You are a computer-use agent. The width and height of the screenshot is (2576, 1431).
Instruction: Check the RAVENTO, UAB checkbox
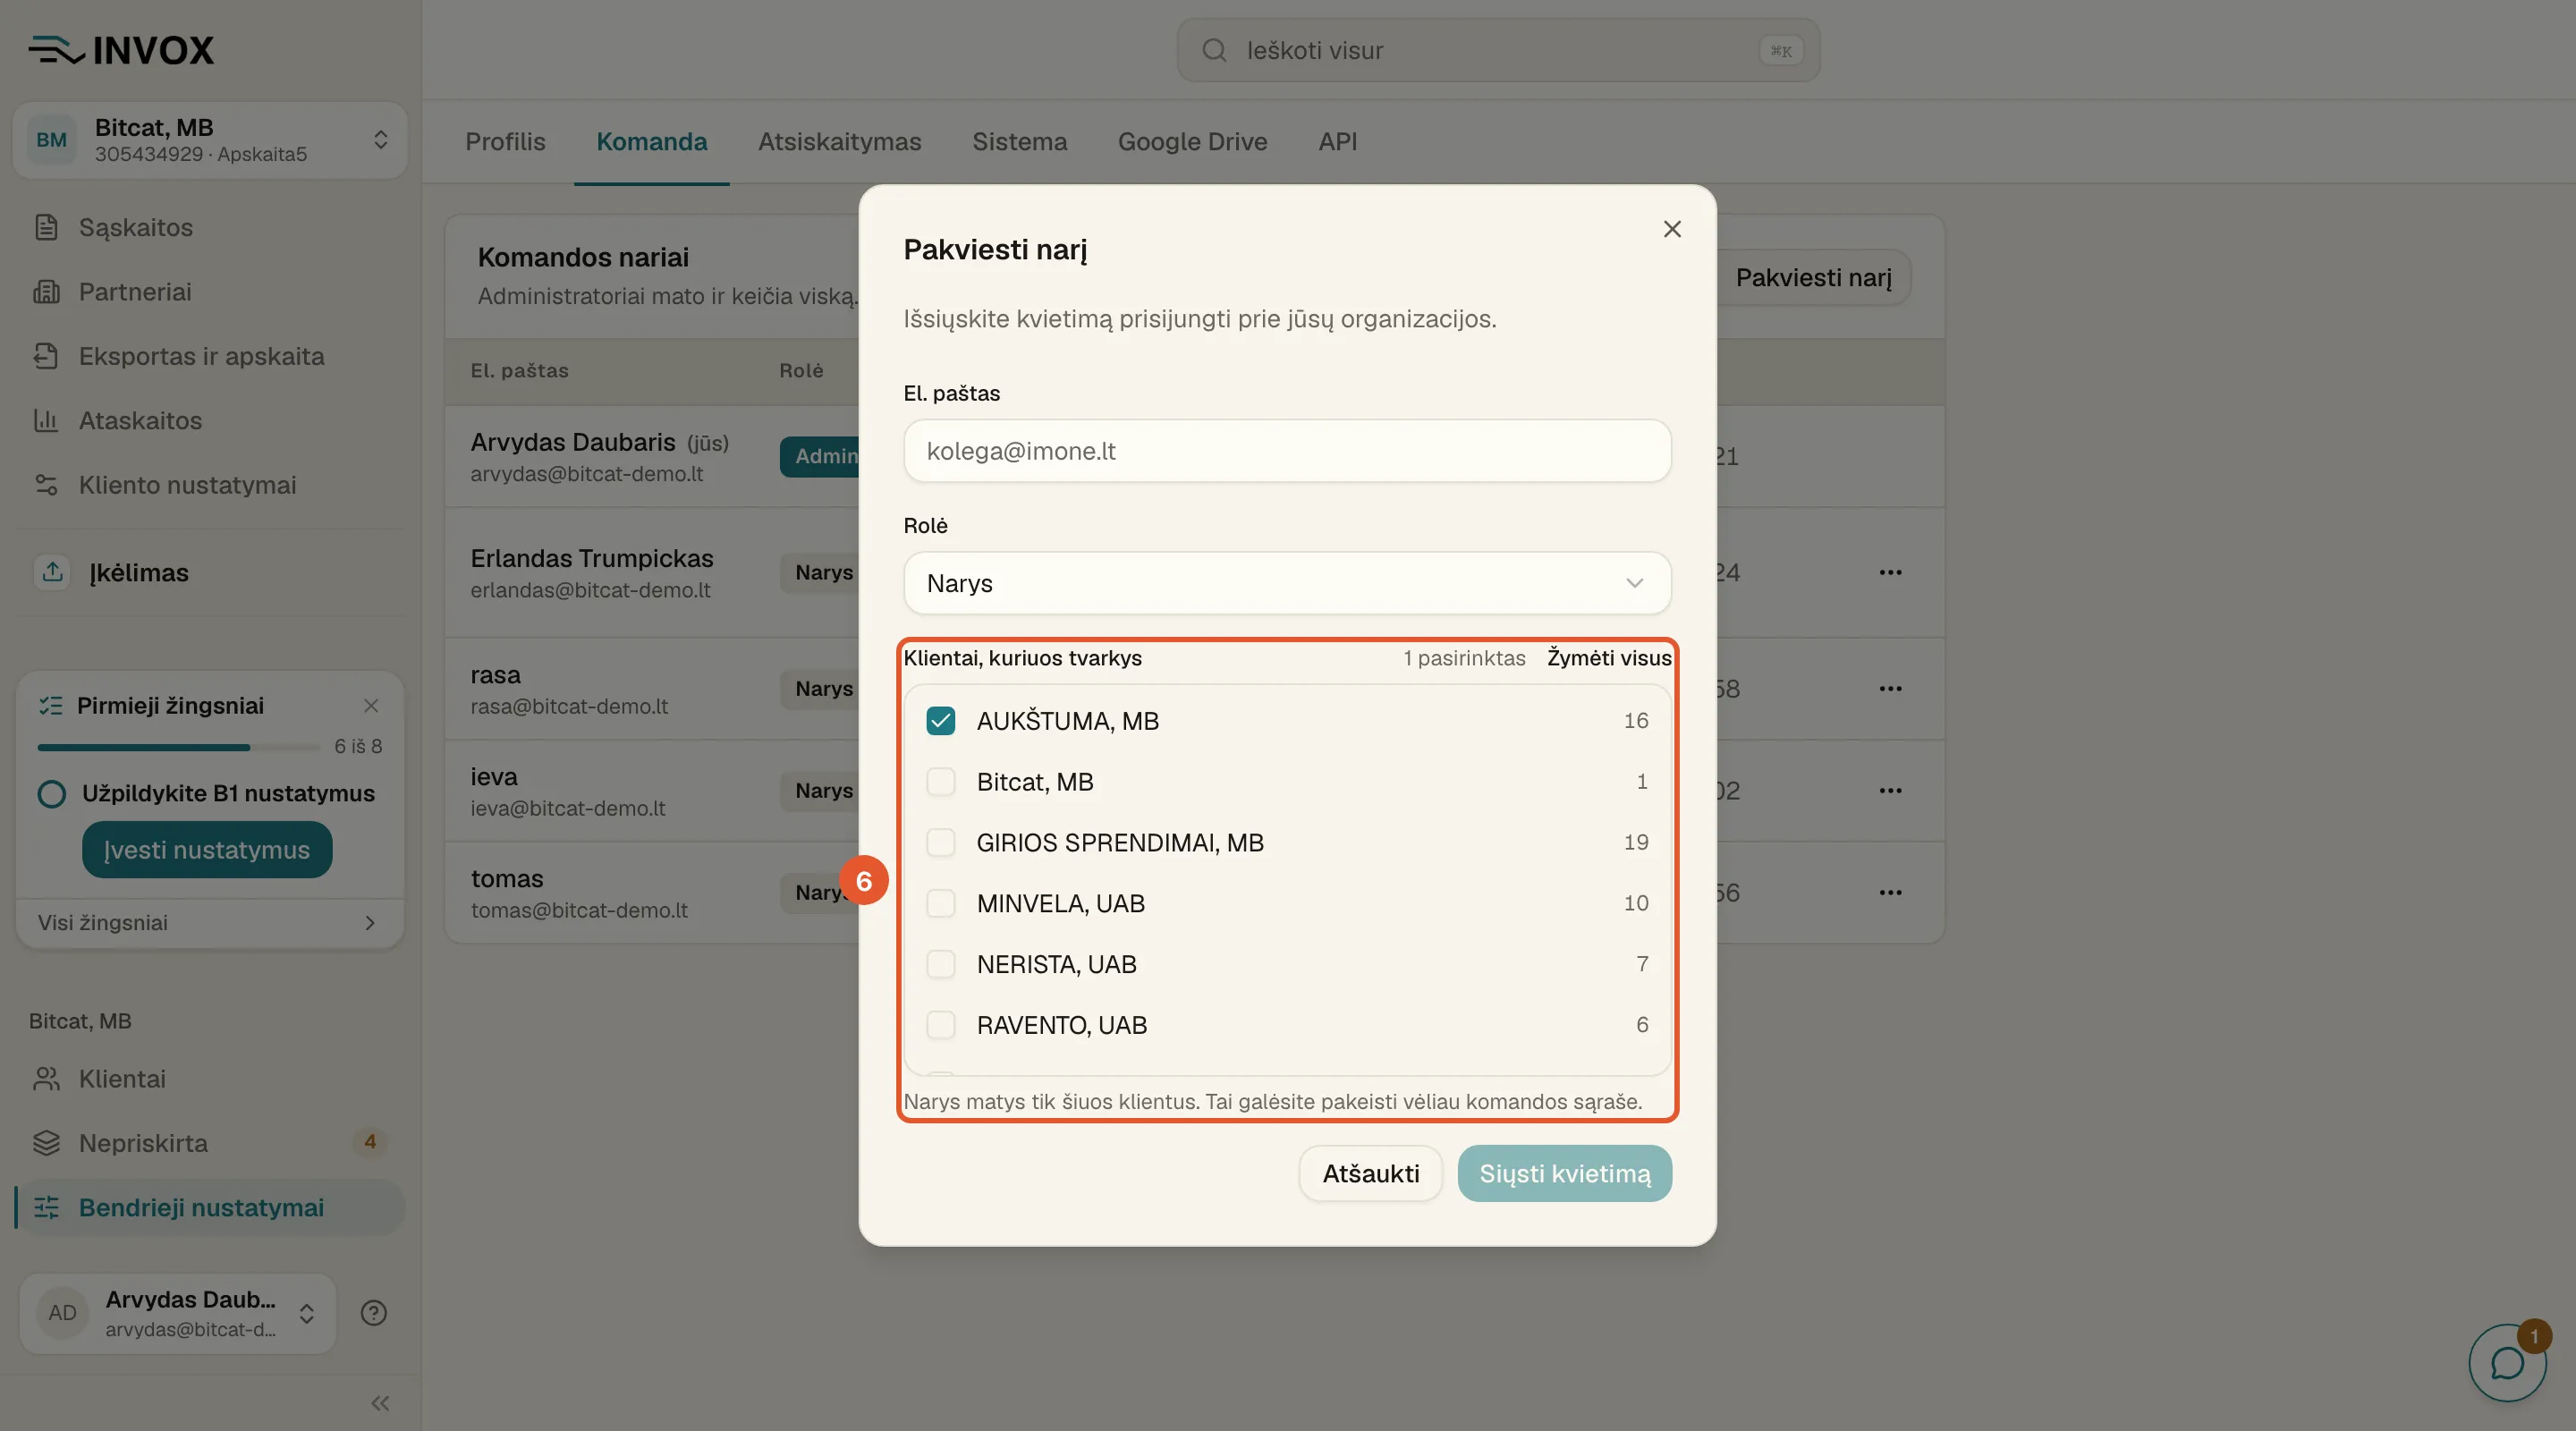pyautogui.click(x=940, y=1025)
